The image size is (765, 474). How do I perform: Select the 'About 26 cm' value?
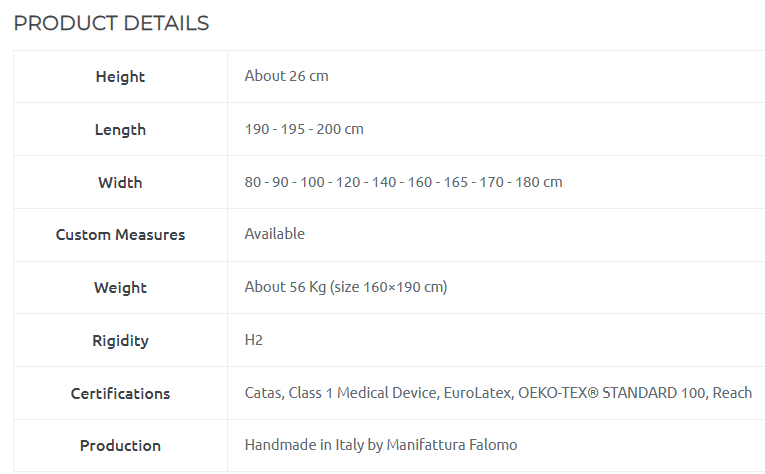[286, 76]
